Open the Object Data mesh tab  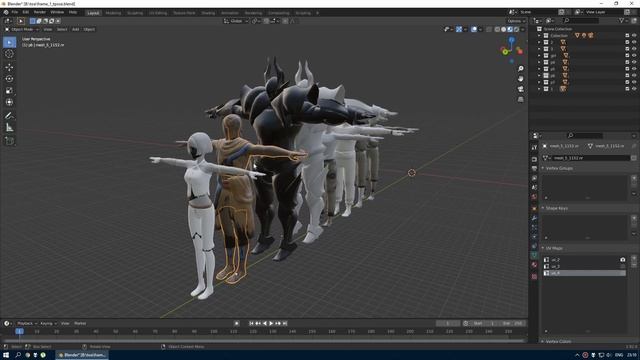tap(534, 255)
